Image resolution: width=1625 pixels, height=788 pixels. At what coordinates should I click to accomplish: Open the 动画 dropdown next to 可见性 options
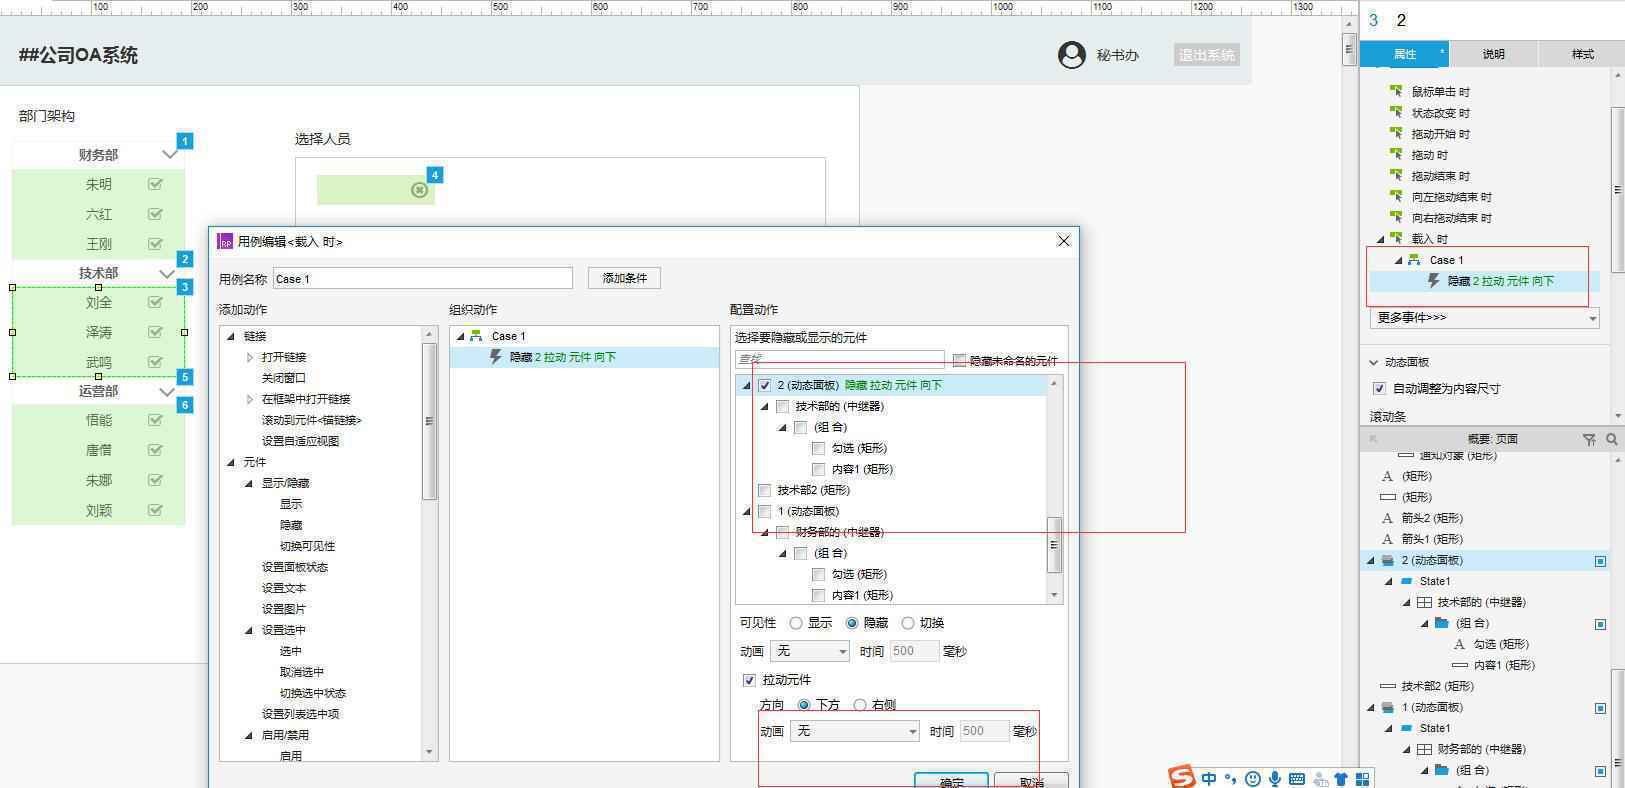[x=810, y=651]
